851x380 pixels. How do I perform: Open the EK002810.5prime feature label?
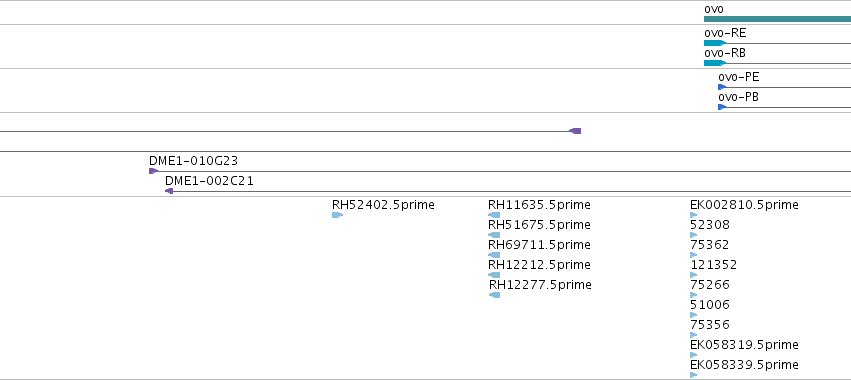click(x=744, y=205)
